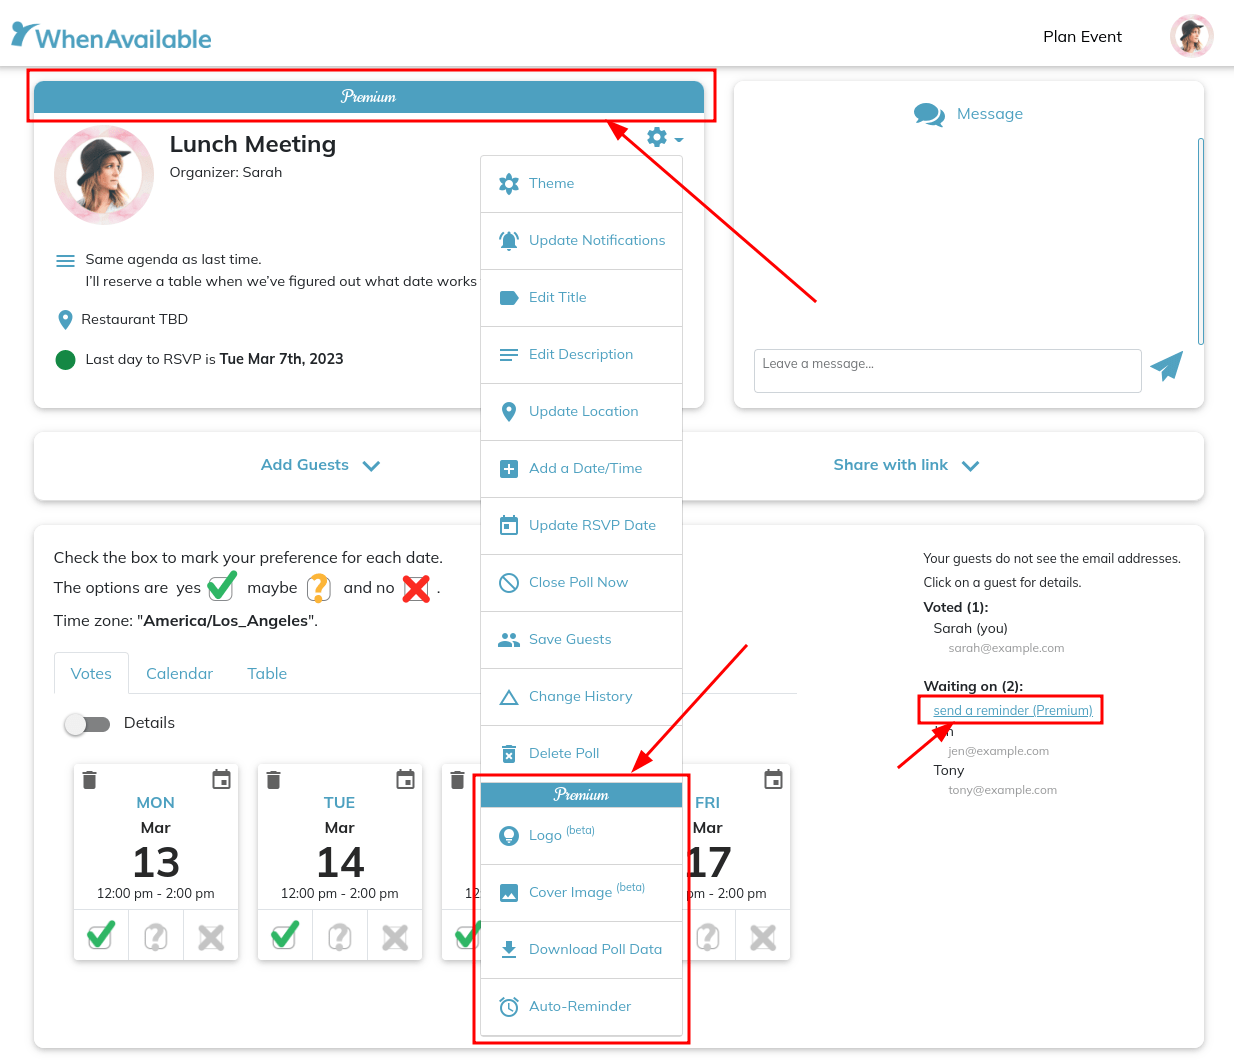The width and height of the screenshot is (1234, 1062).
Task: Delete the Tue Mar 14 date option
Action: pyautogui.click(x=274, y=780)
